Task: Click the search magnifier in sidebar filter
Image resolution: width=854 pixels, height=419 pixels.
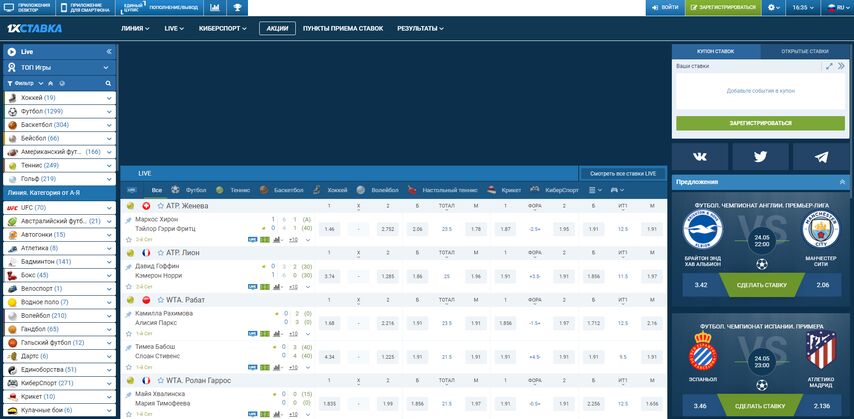Action: click(x=108, y=83)
